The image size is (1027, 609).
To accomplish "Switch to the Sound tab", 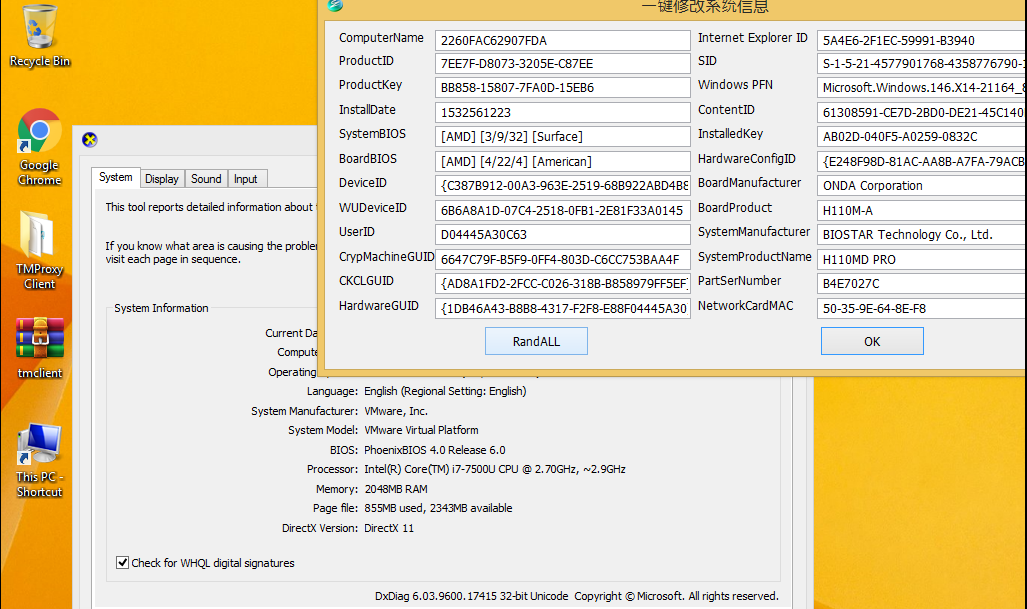I will tap(206, 179).
